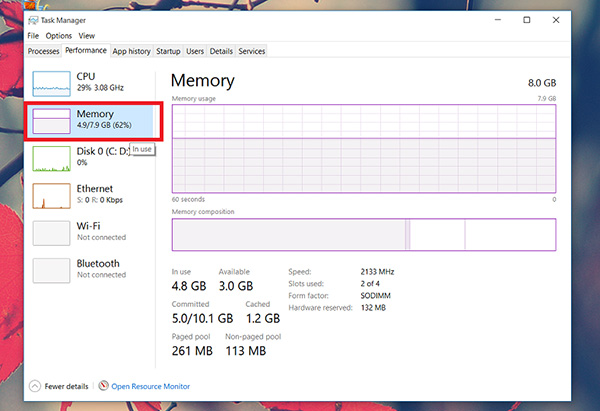
Task: Click the Task Manager title bar icon
Action: coord(33,20)
